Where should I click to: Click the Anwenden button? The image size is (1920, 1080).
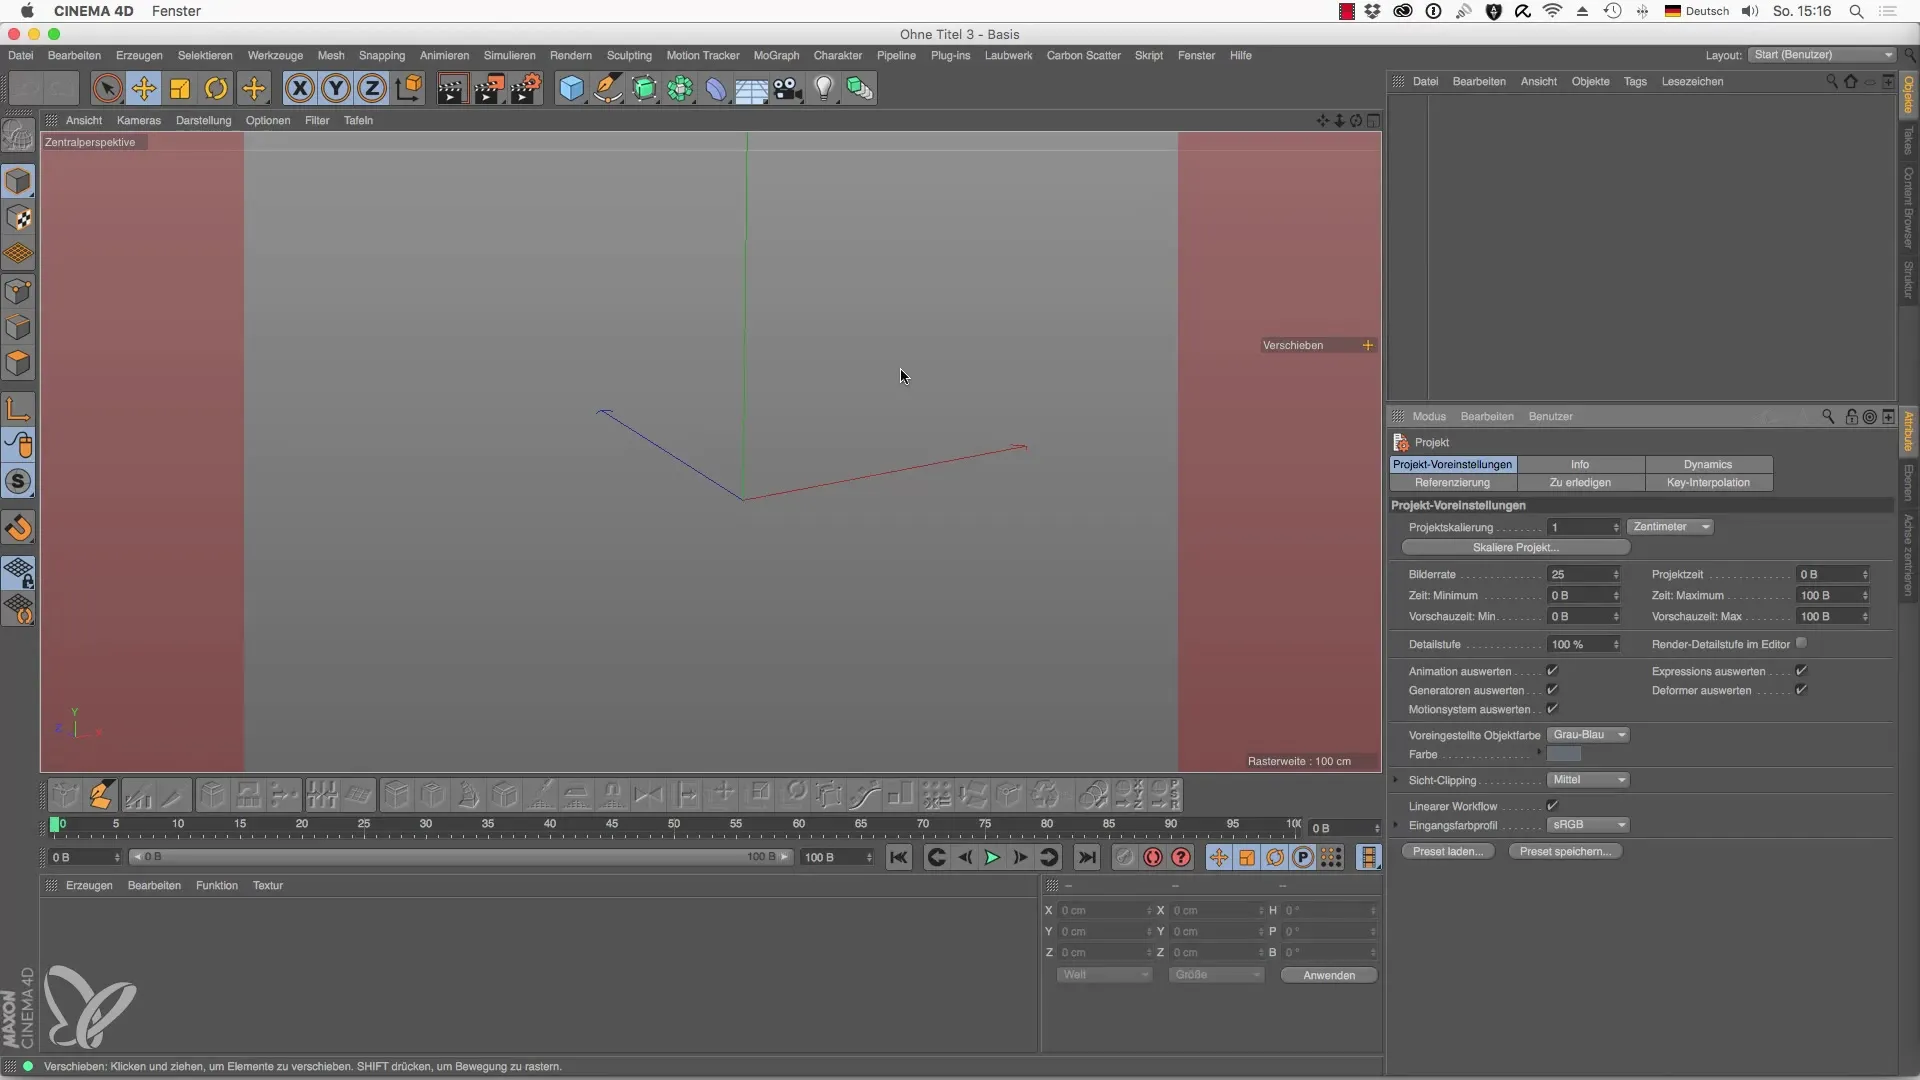tap(1329, 975)
